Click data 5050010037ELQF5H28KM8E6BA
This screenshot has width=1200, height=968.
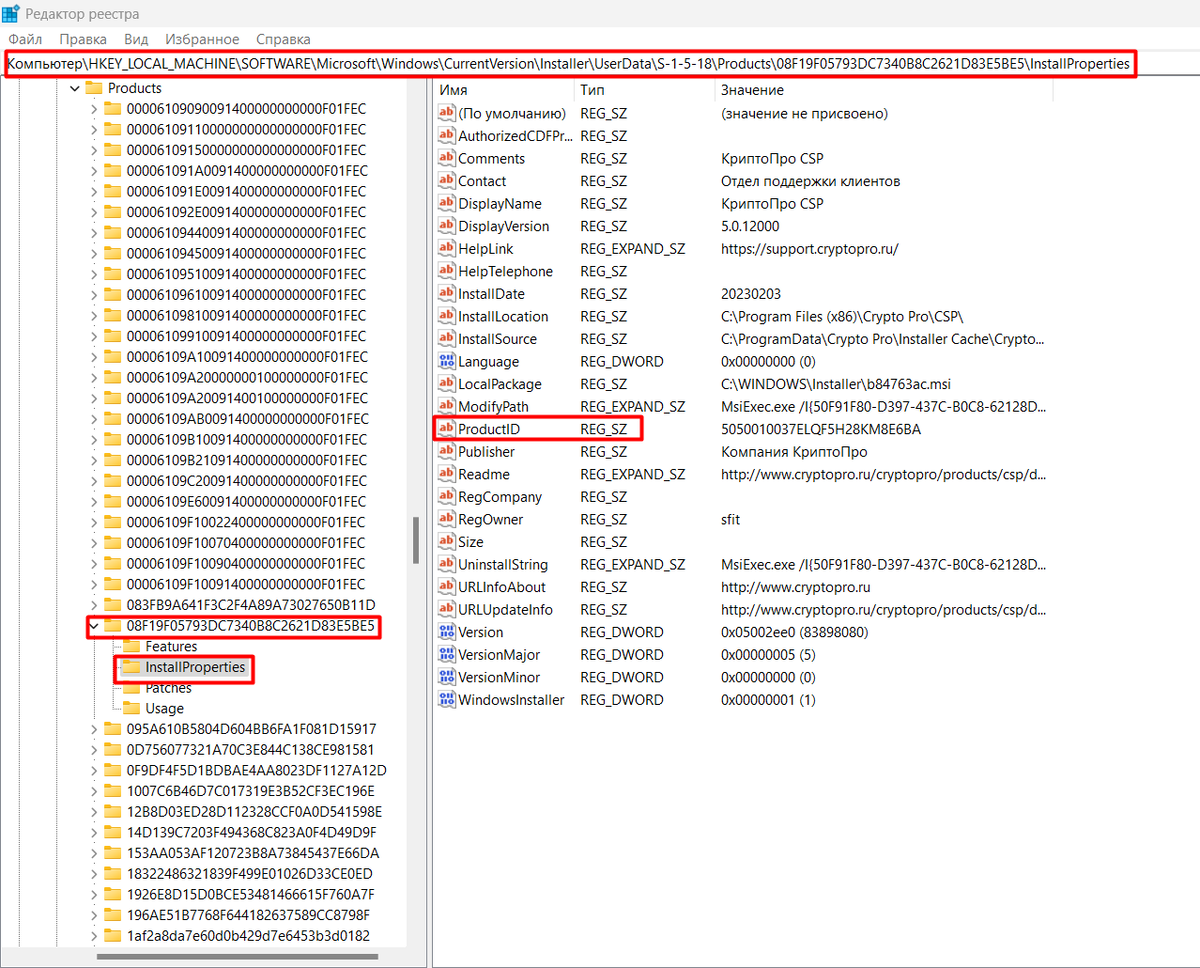click(x=821, y=429)
